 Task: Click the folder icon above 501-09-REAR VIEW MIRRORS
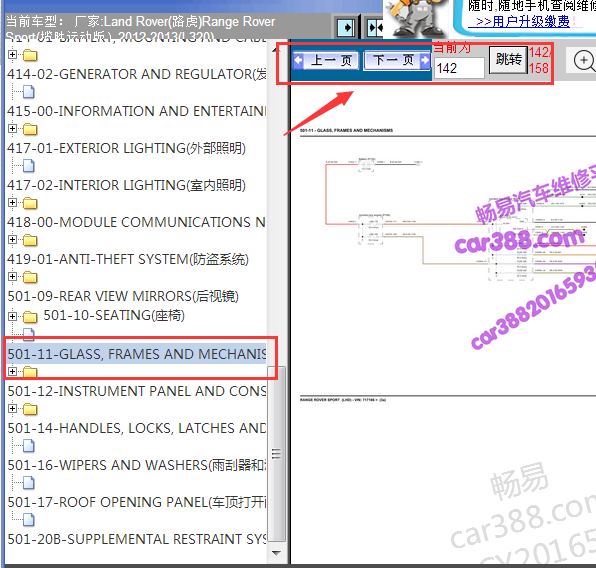[30, 277]
